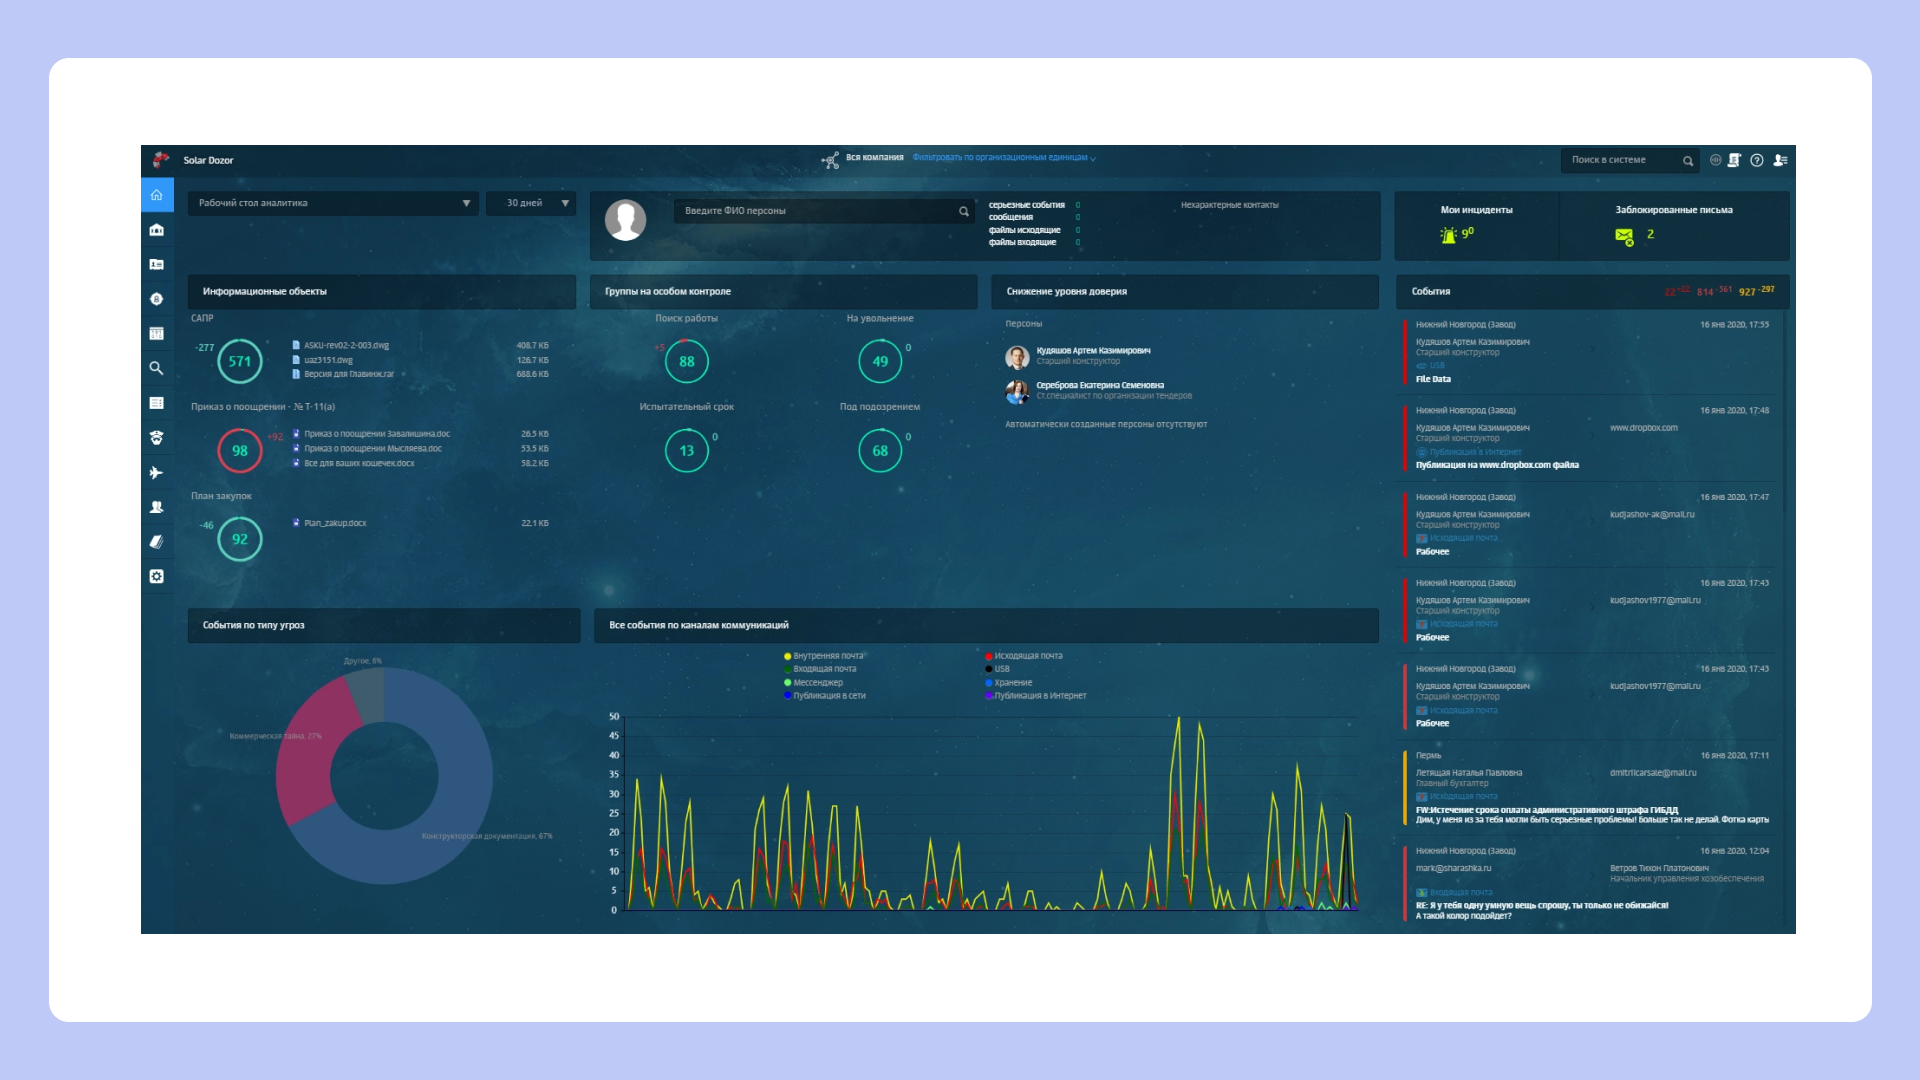Click the user profile icon top right
This screenshot has height=1080, width=1920.
point(1780,160)
